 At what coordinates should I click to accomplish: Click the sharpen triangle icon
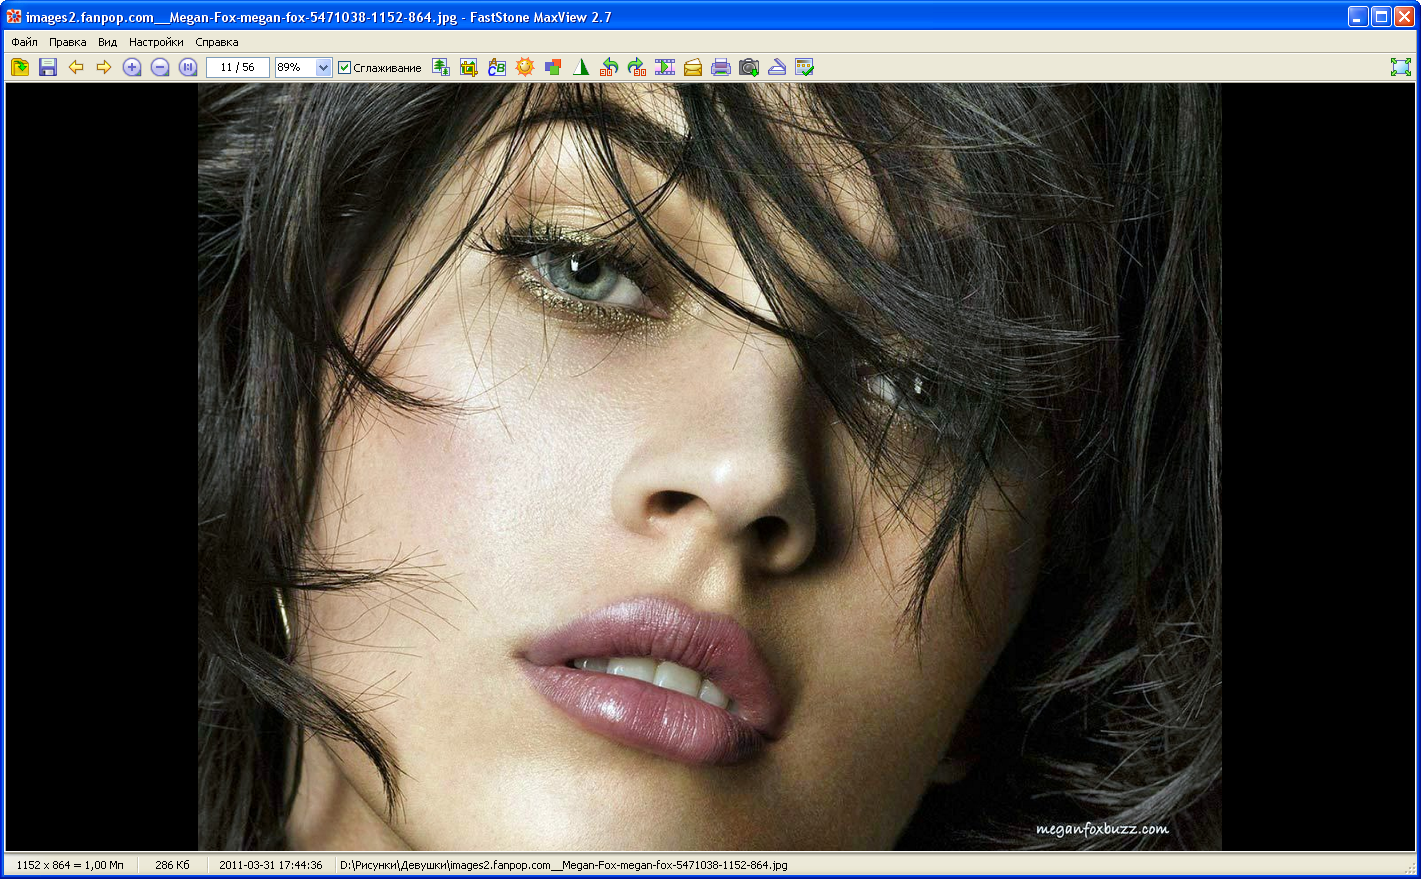[x=581, y=67]
